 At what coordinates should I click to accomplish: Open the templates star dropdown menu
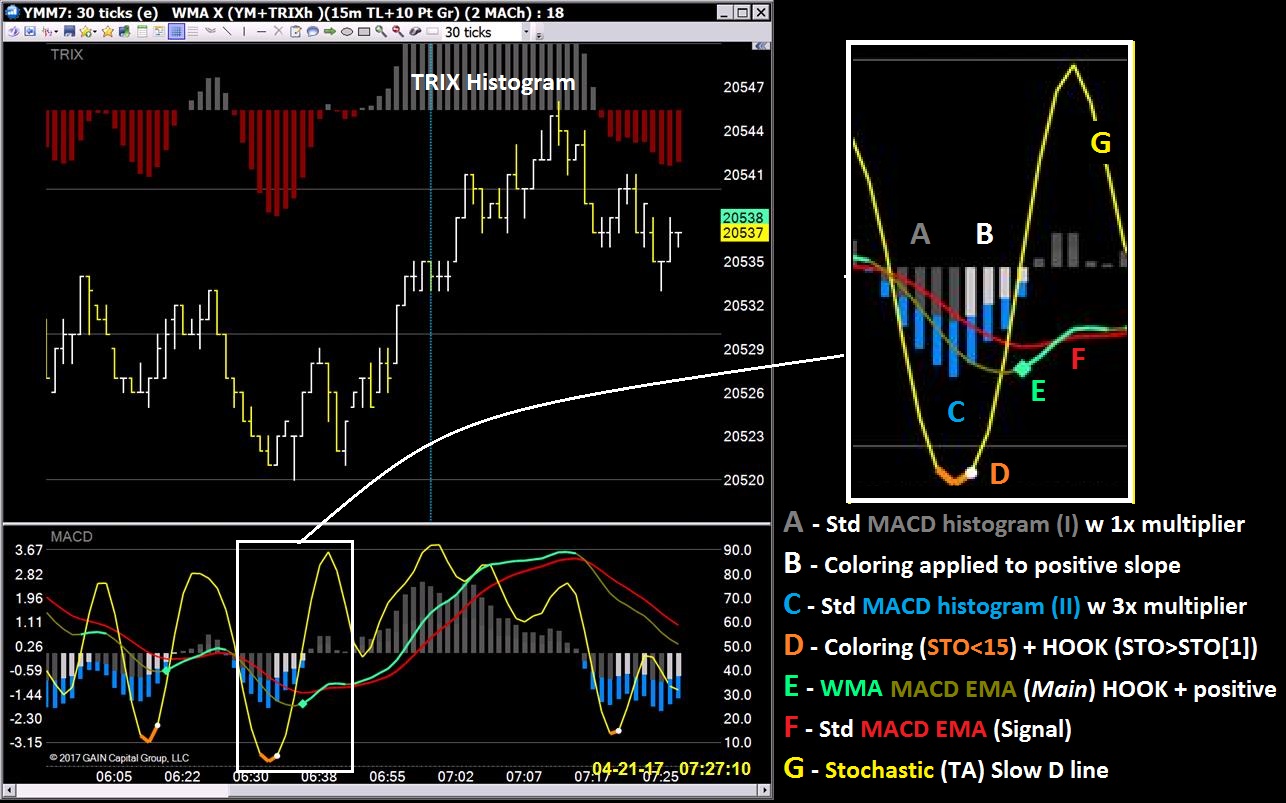click(93, 31)
